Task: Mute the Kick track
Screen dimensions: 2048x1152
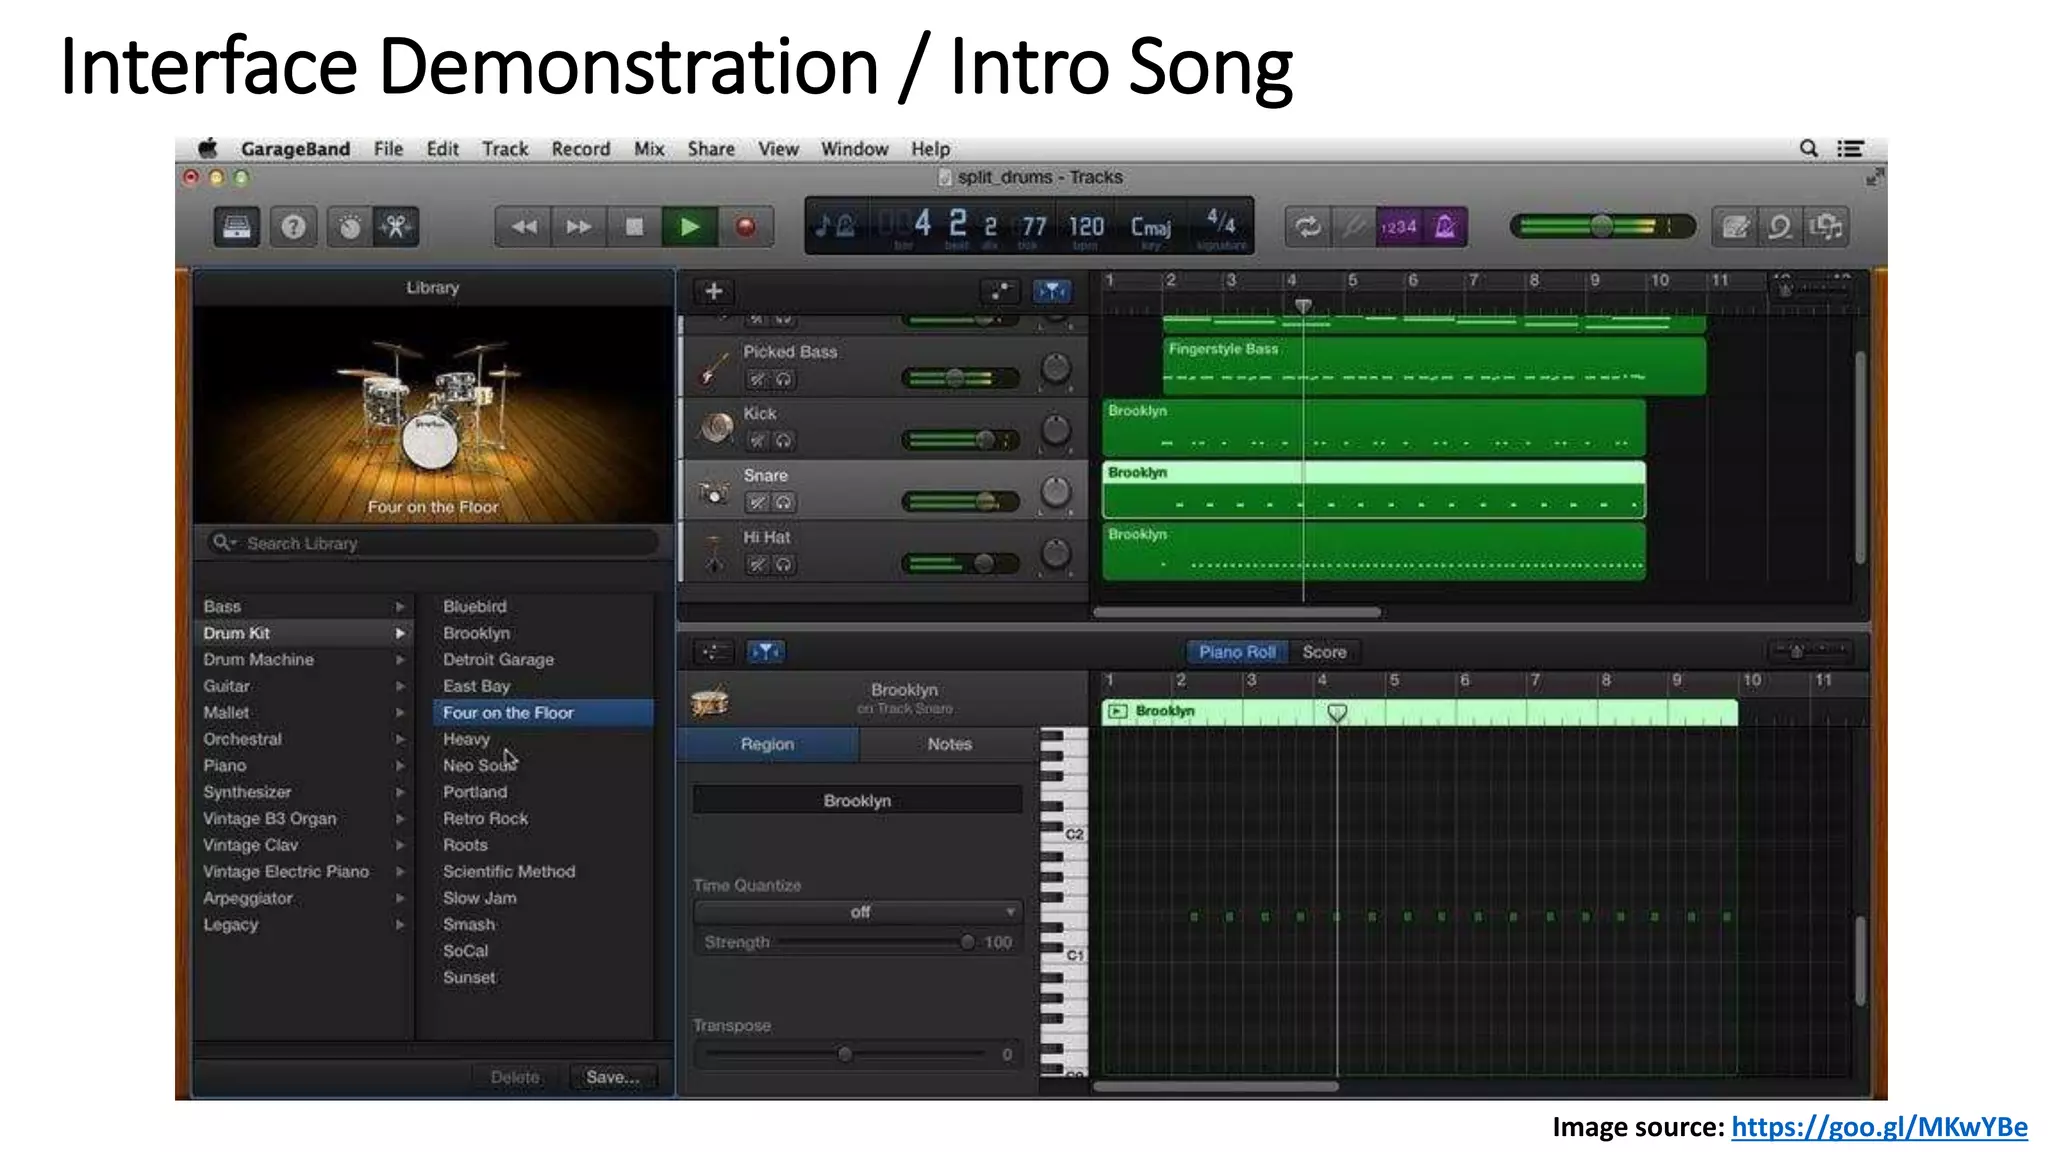Action: point(758,440)
